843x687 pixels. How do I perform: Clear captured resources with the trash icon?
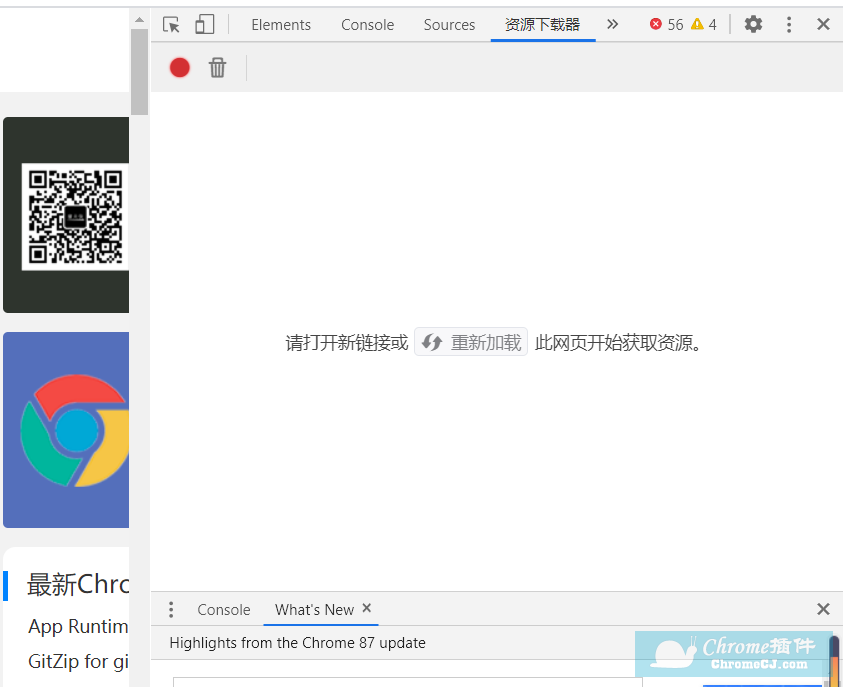click(218, 68)
